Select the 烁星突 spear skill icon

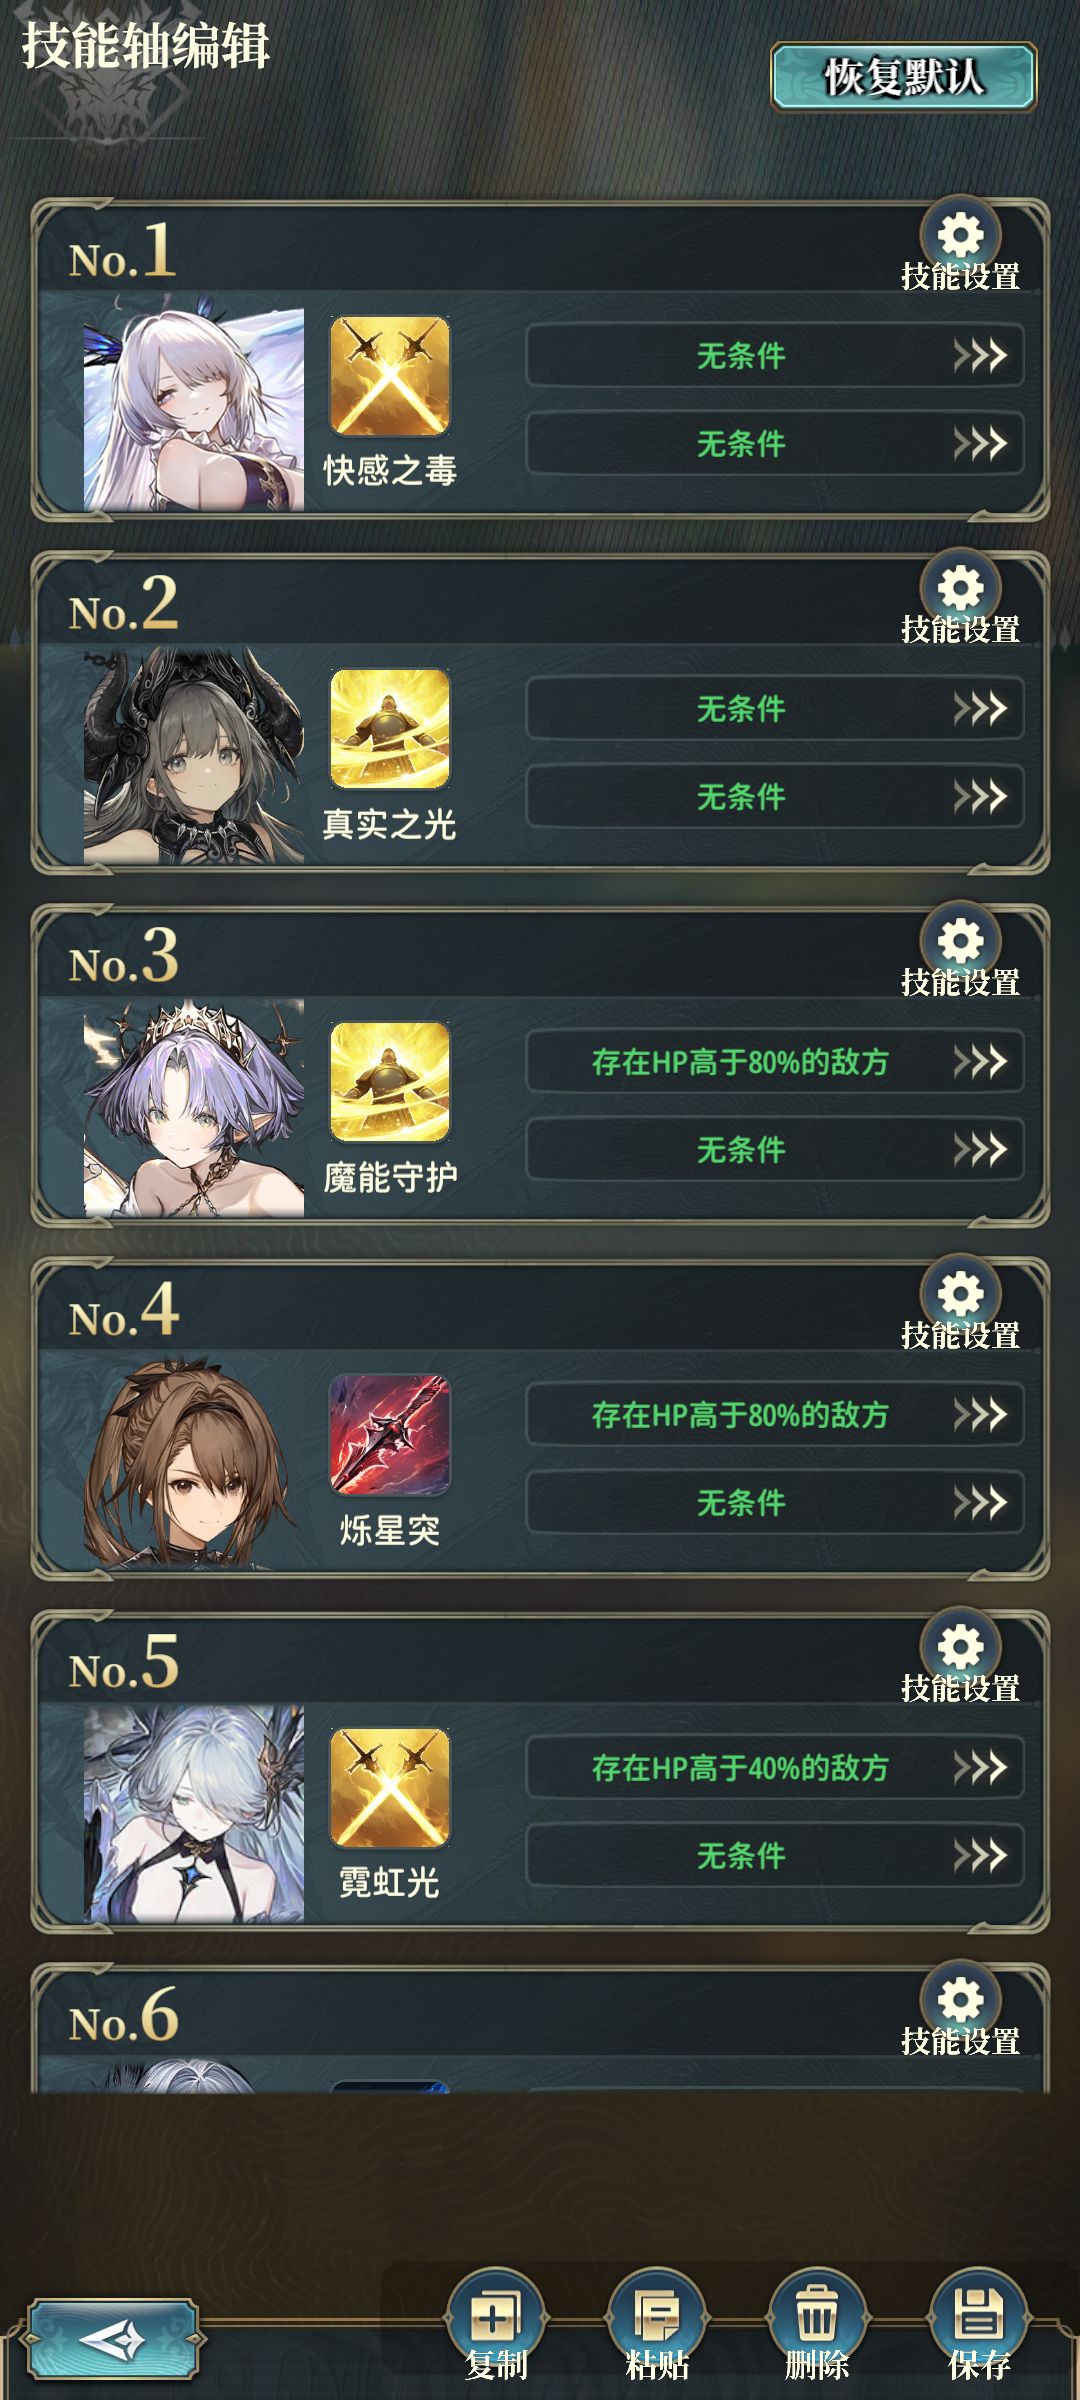point(390,1435)
